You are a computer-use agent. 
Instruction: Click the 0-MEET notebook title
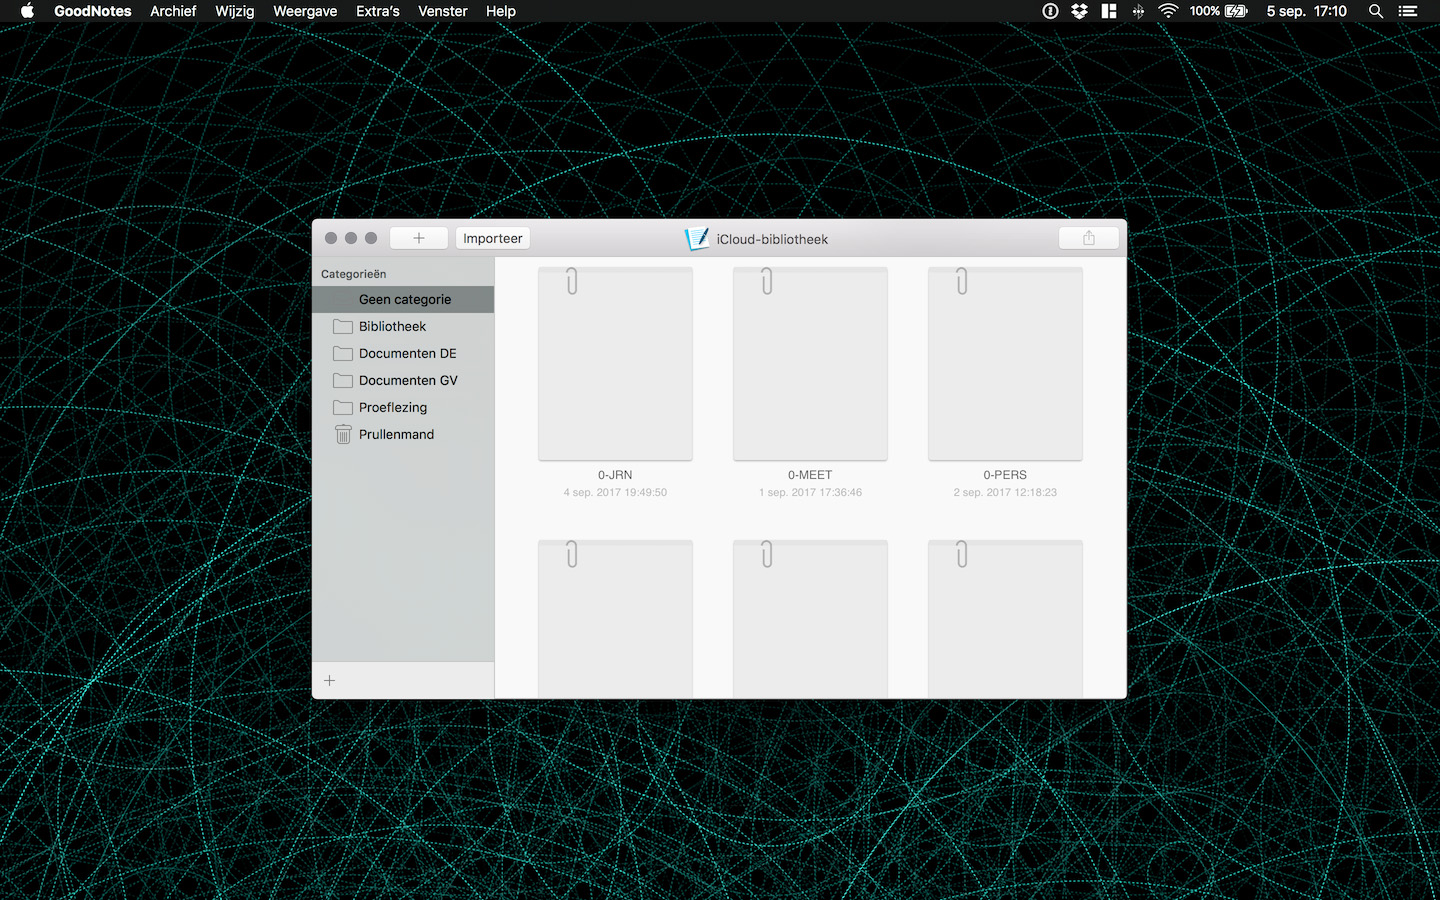coord(810,475)
